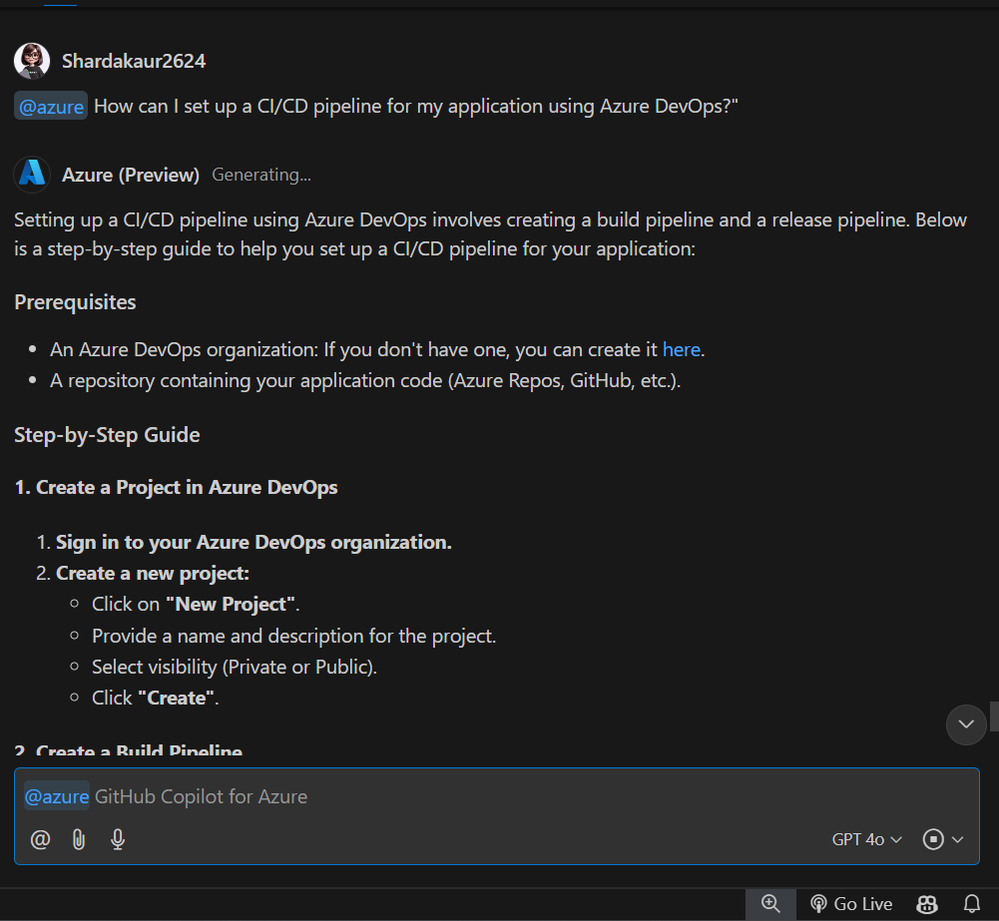Click the @azure chip in the chat input

[x=56, y=796]
